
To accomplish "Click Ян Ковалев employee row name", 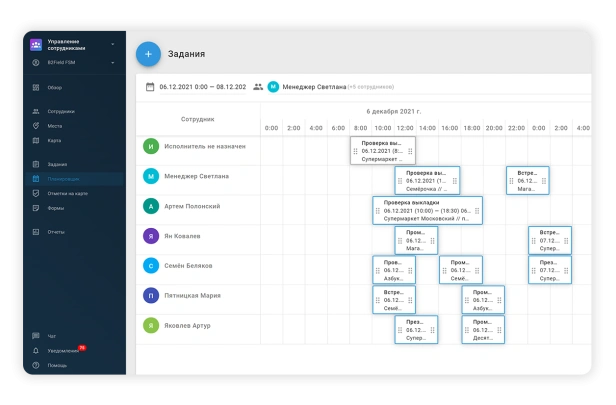I will click(x=182, y=236).
